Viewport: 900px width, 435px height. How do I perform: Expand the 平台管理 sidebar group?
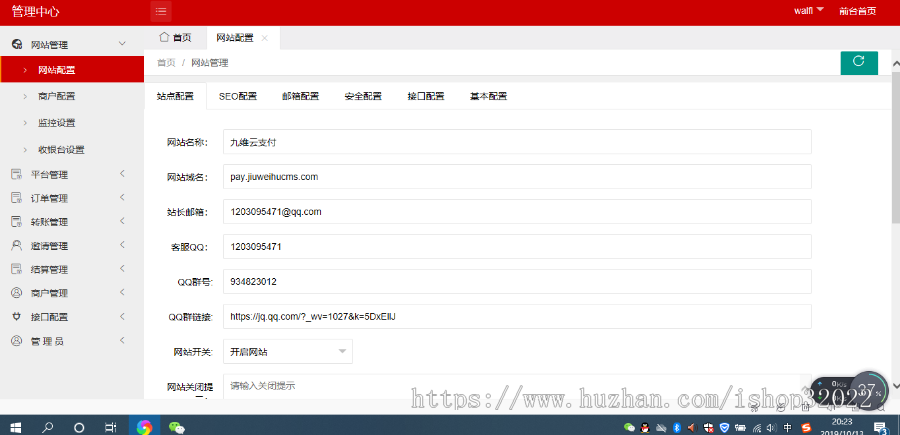click(122, 174)
